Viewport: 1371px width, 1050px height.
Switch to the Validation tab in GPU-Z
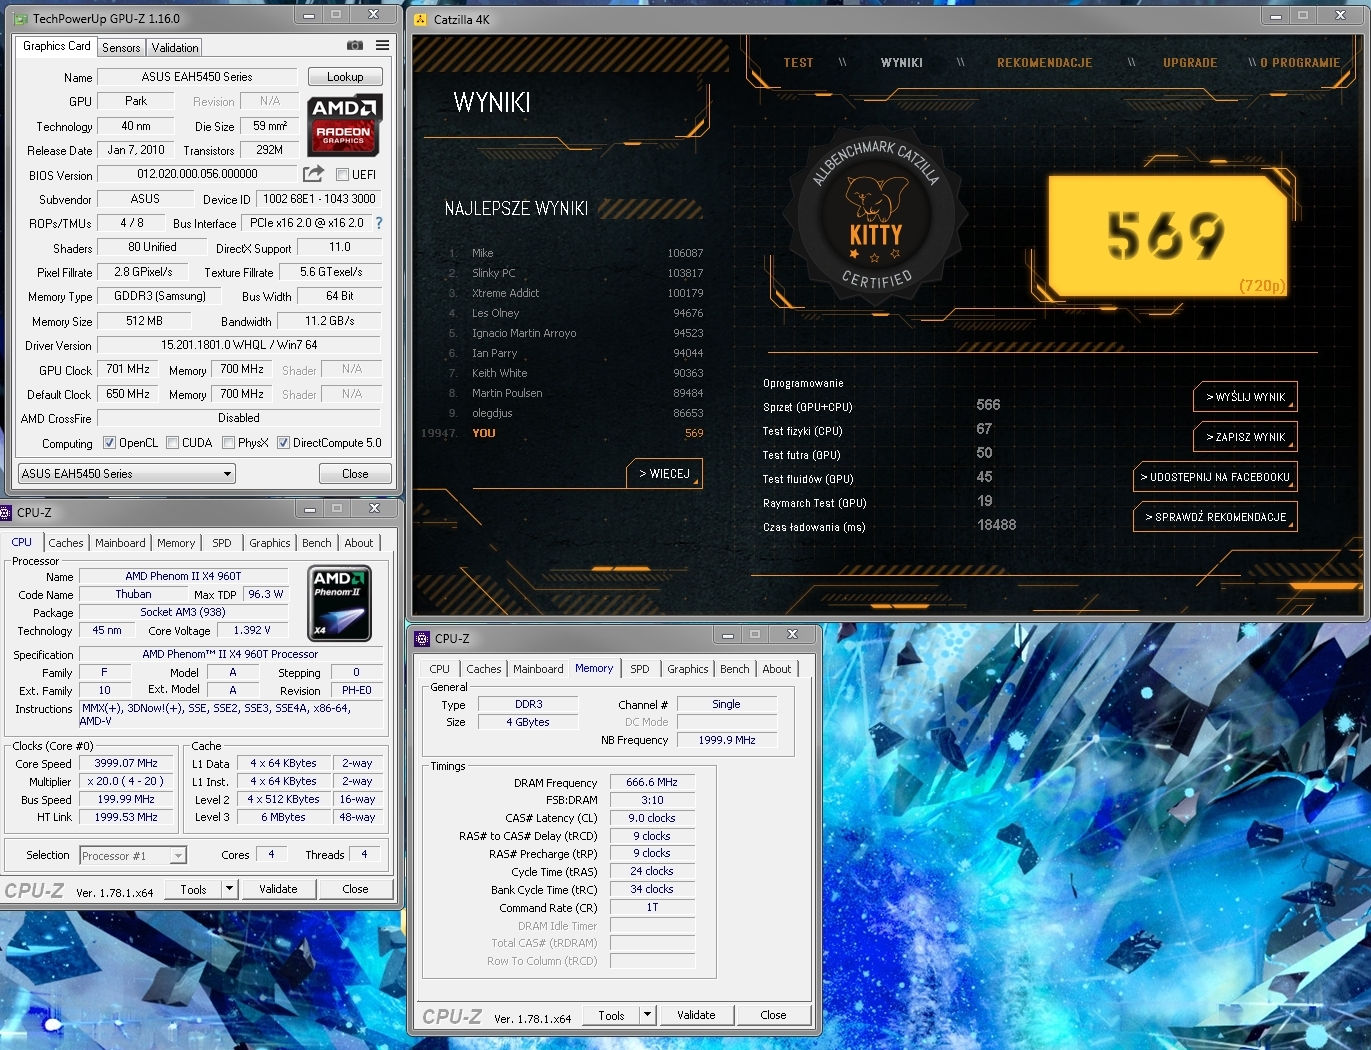tap(175, 48)
